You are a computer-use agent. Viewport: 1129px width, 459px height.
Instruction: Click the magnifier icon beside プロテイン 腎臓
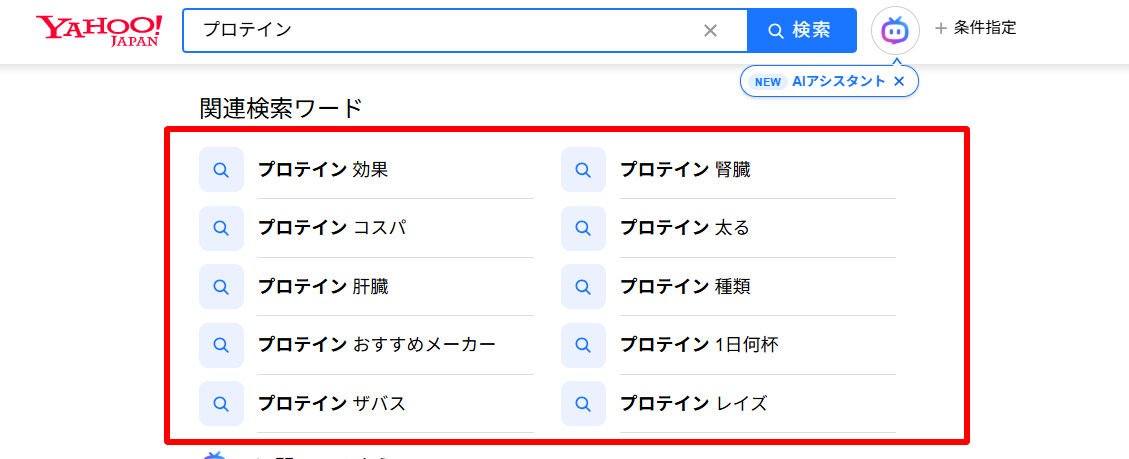[x=584, y=169]
